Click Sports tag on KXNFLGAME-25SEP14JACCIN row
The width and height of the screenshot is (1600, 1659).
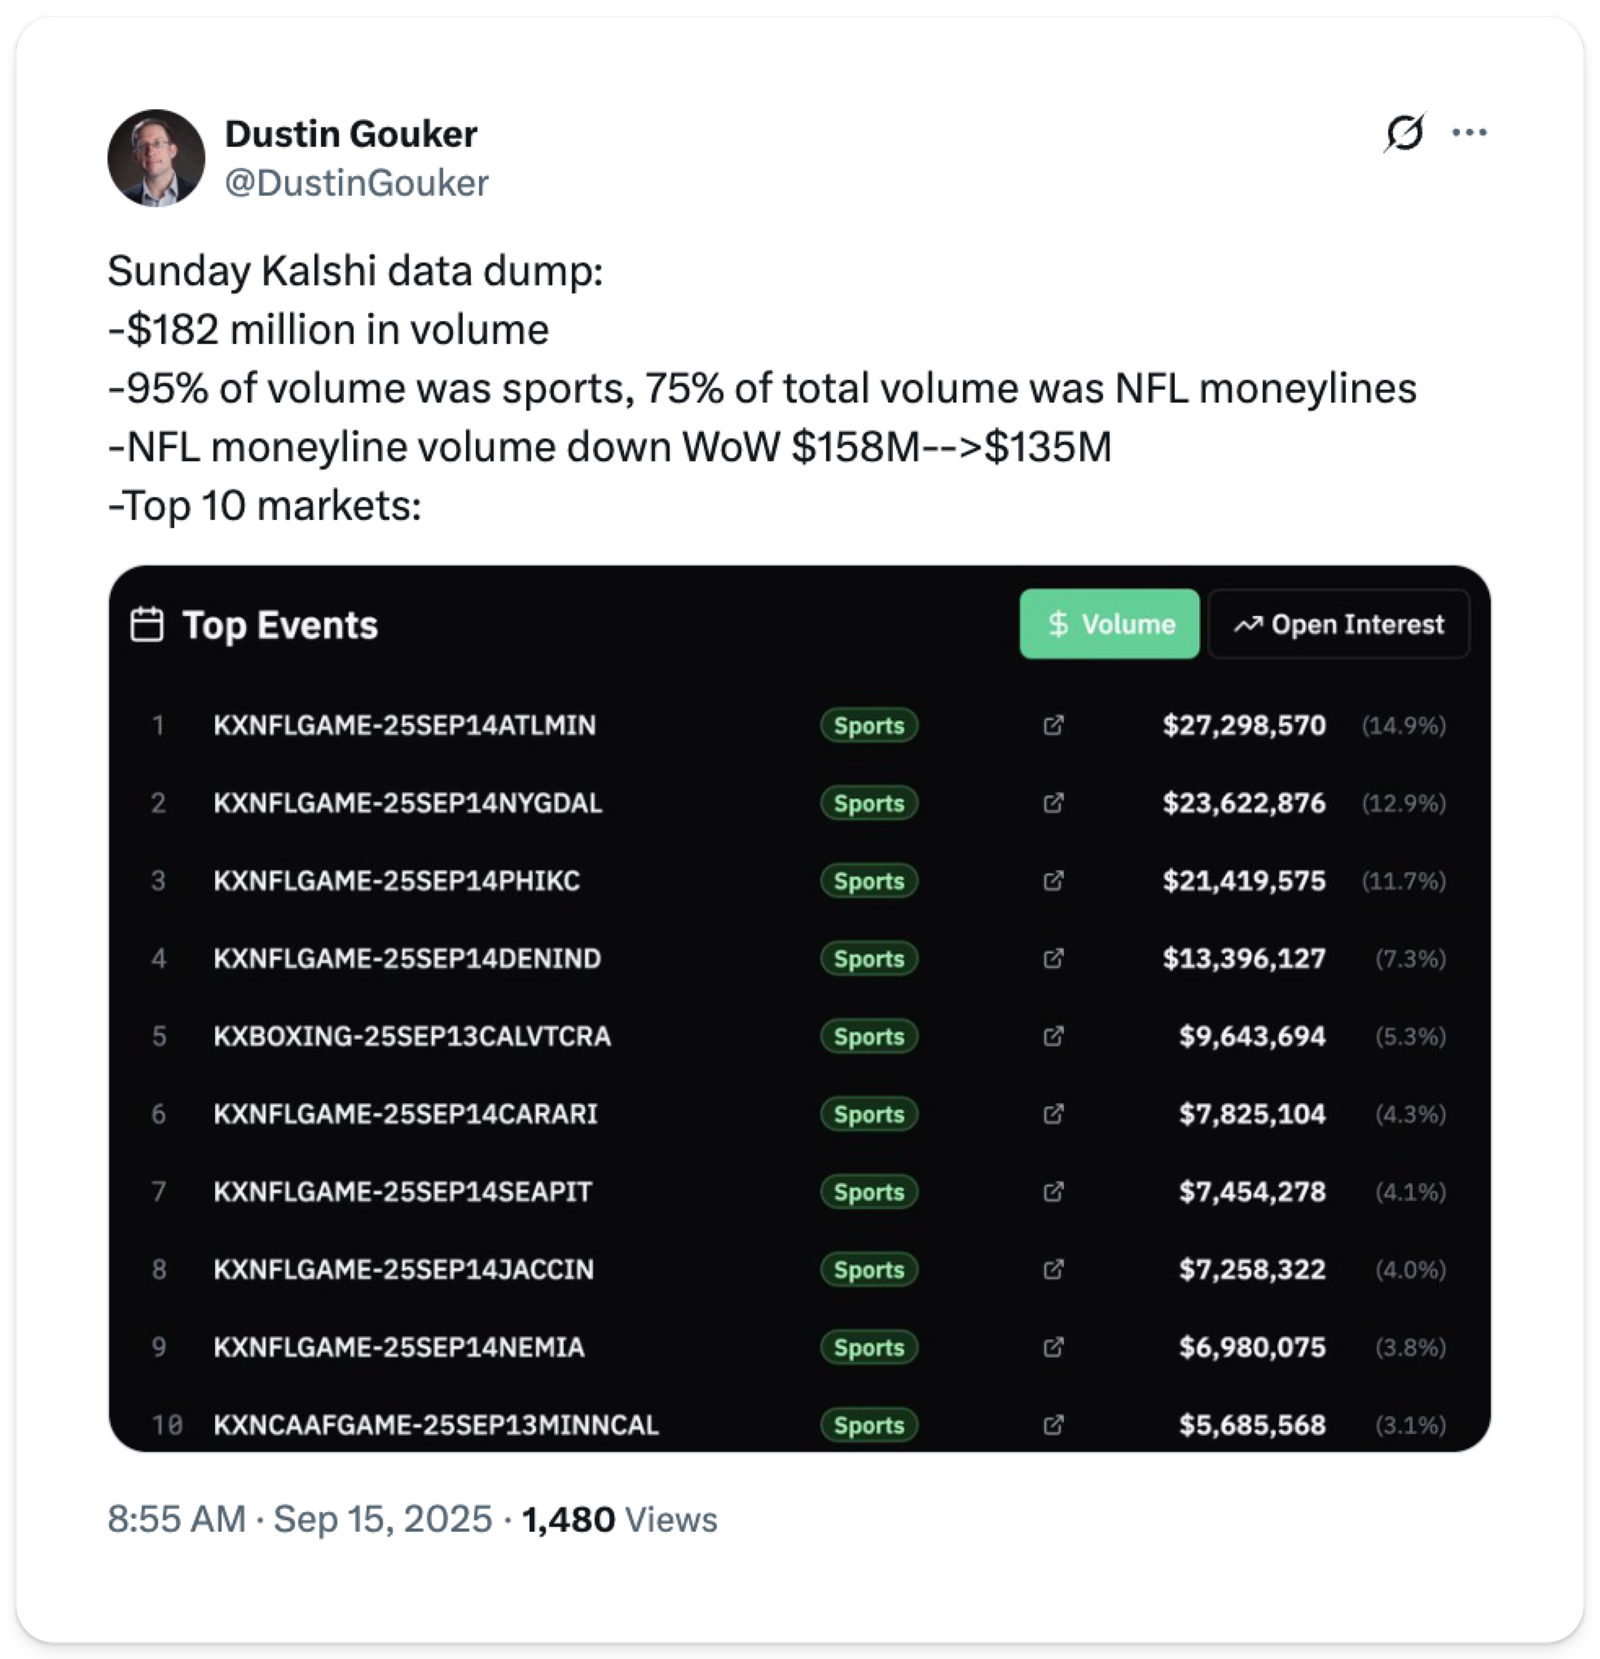[869, 1270]
